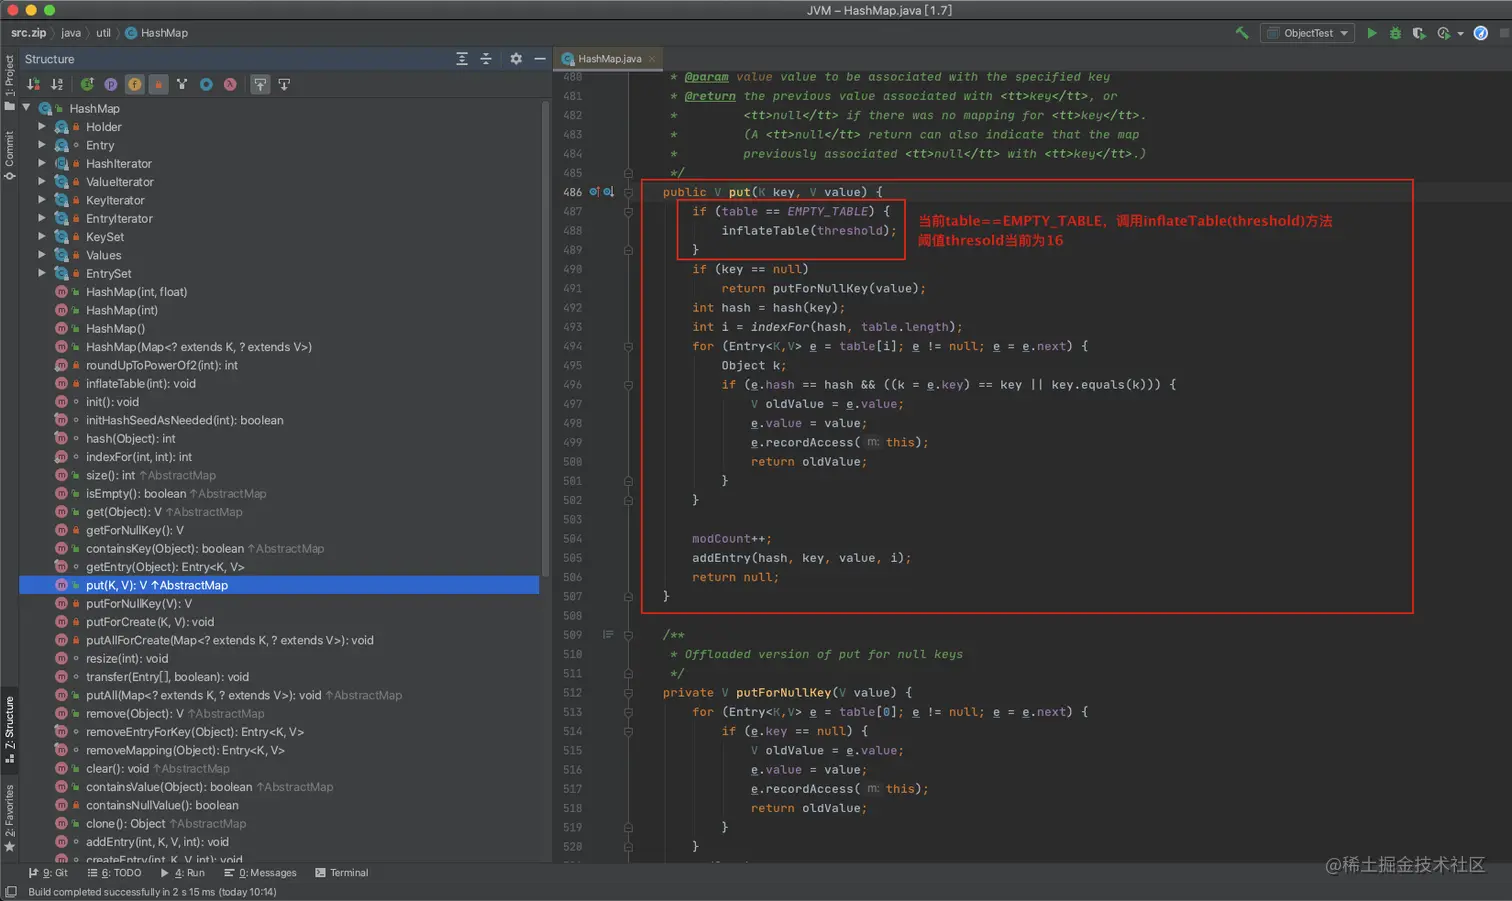Open the 2: Favorites side tab
This screenshot has width=1512, height=901.
point(9,818)
